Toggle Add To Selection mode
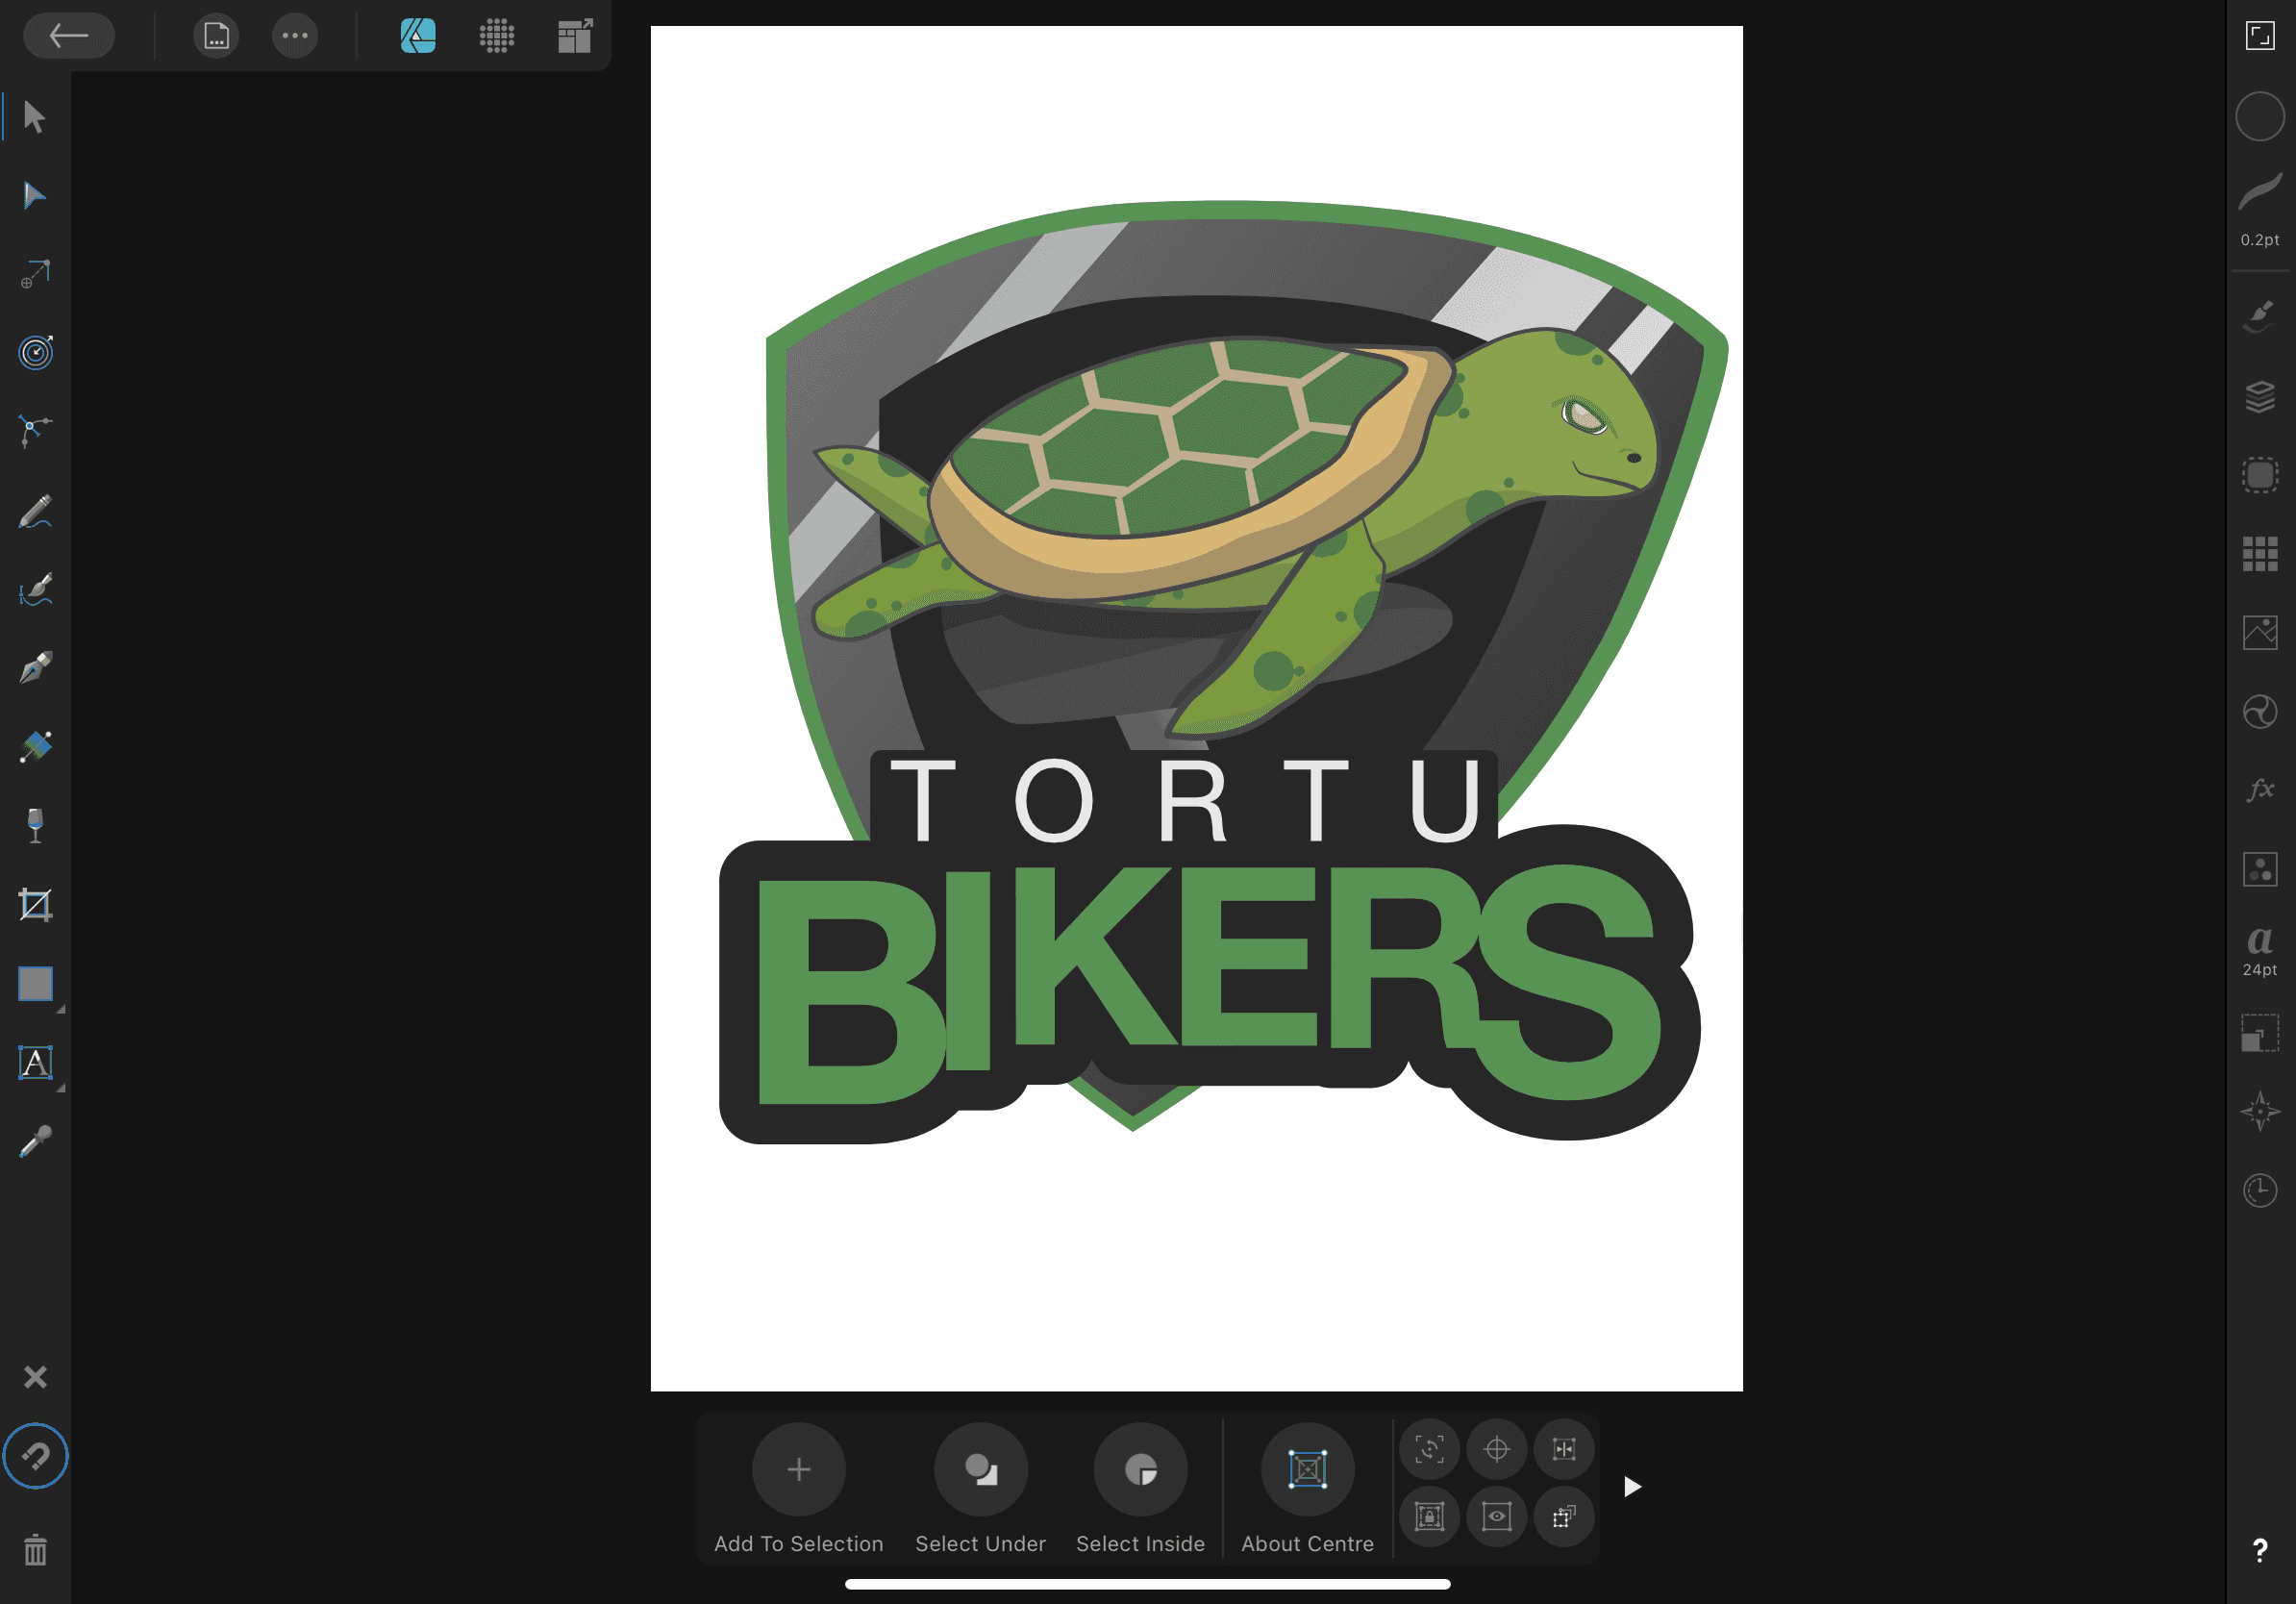The height and width of the screenshot is (1604, 2296). click(x=798, y=1470)
